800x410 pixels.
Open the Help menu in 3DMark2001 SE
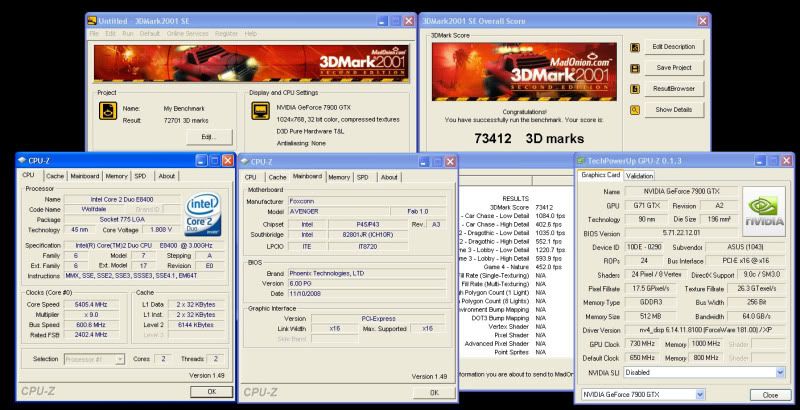coord(251,34)
